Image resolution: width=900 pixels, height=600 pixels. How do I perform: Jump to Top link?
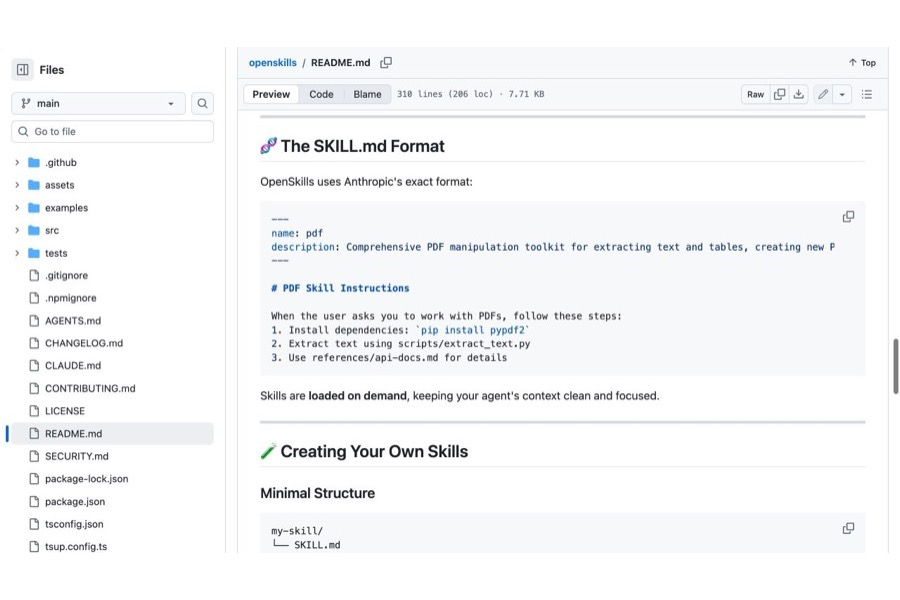click(862, 63)
